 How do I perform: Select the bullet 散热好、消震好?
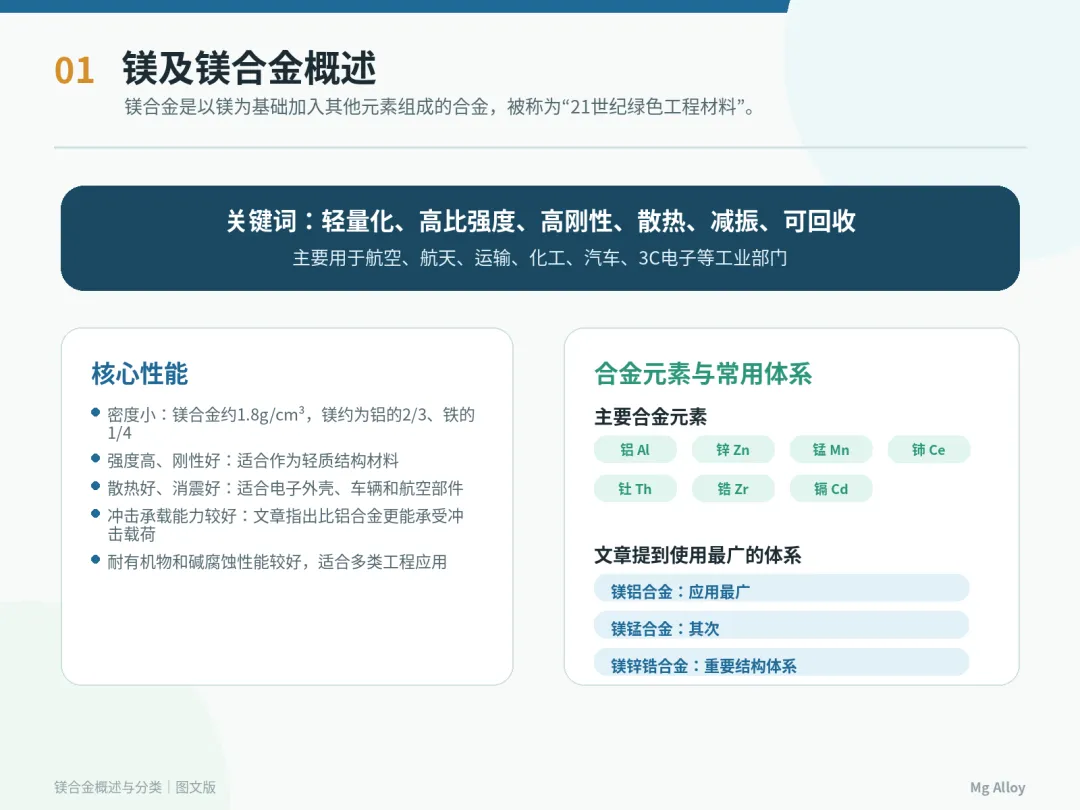[x=277, y=488]
